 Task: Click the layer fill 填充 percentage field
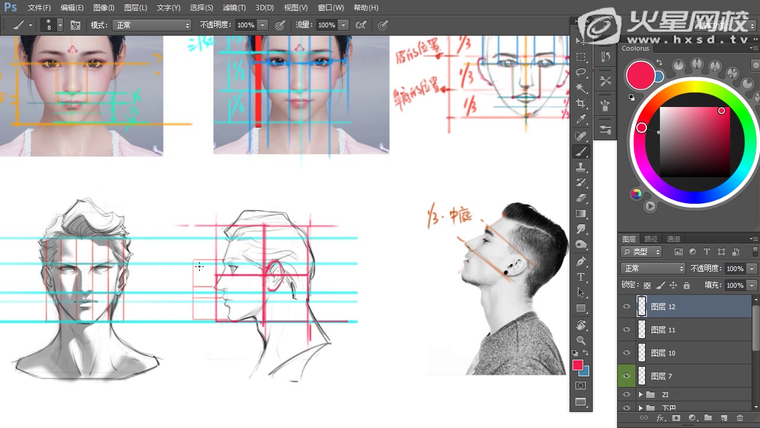(x=735, y=285)
